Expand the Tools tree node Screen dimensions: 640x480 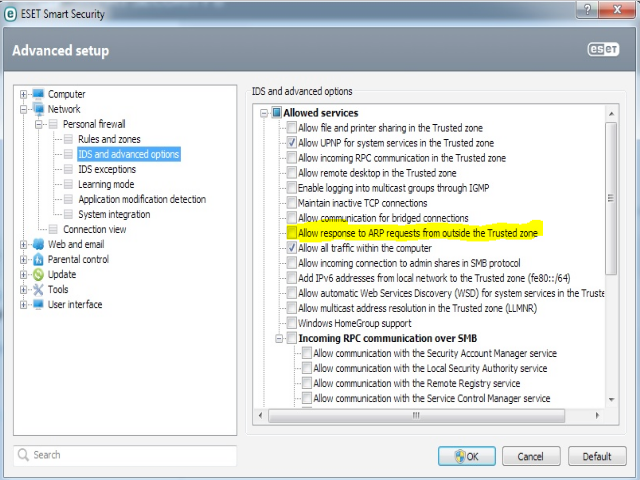point(23,290)
